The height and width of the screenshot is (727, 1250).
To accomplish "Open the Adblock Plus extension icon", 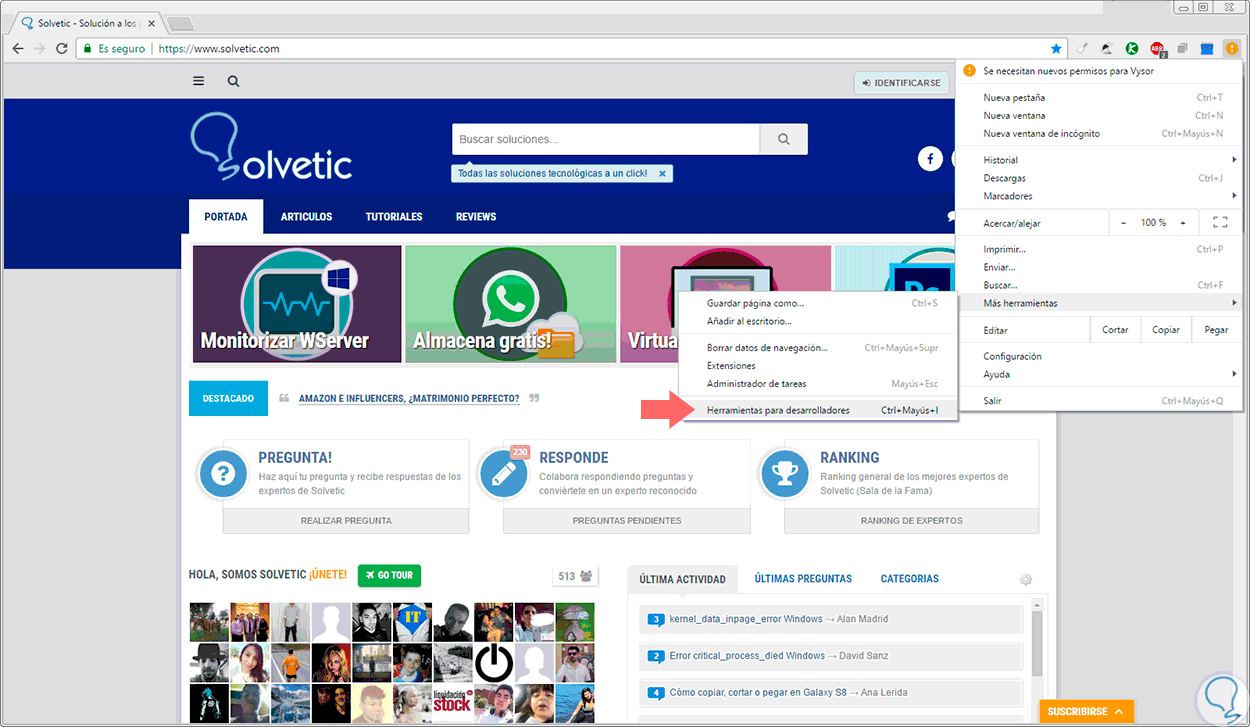I will (x=1157, y=48).
